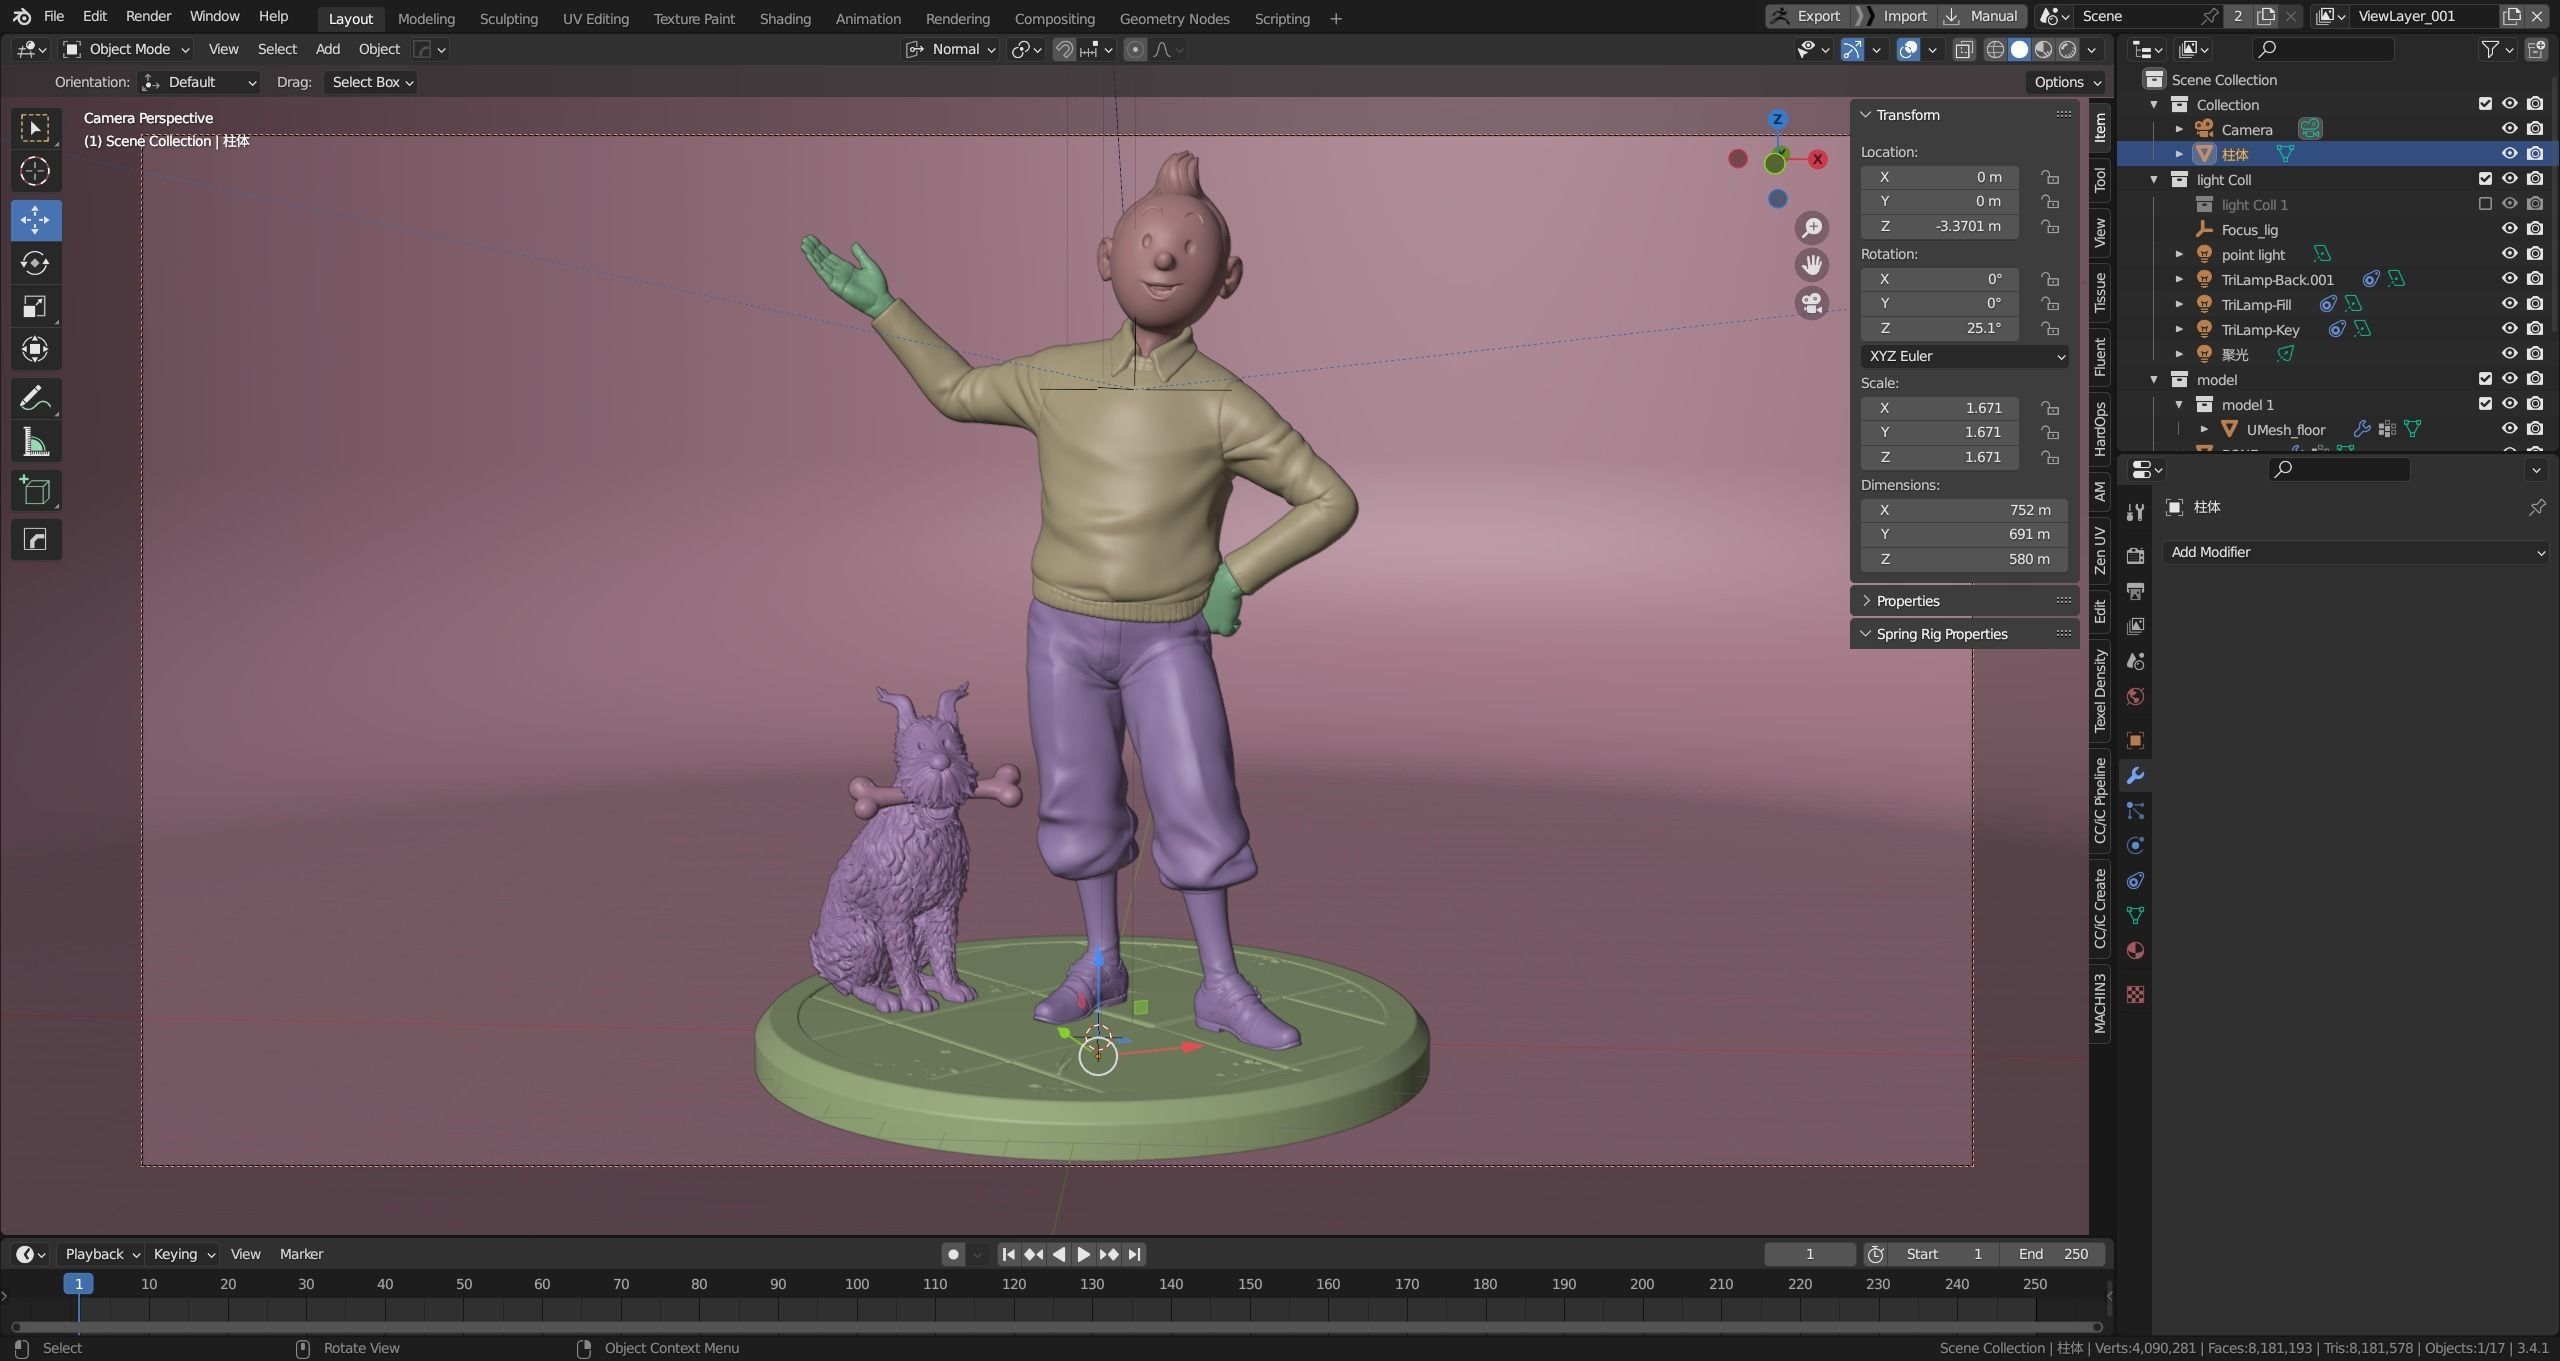Enable the light Coll 1 checkbox

coord(2484,204)
